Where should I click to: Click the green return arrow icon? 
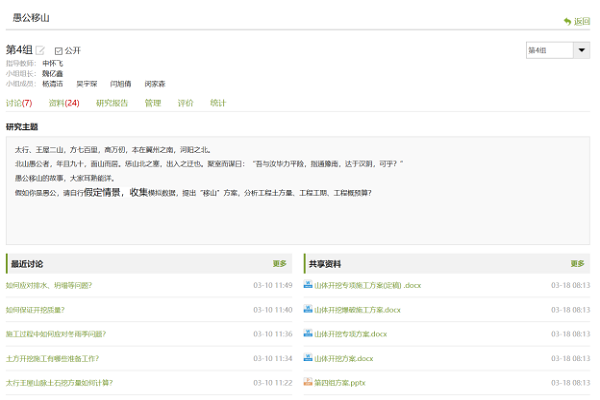click(568, 21)
